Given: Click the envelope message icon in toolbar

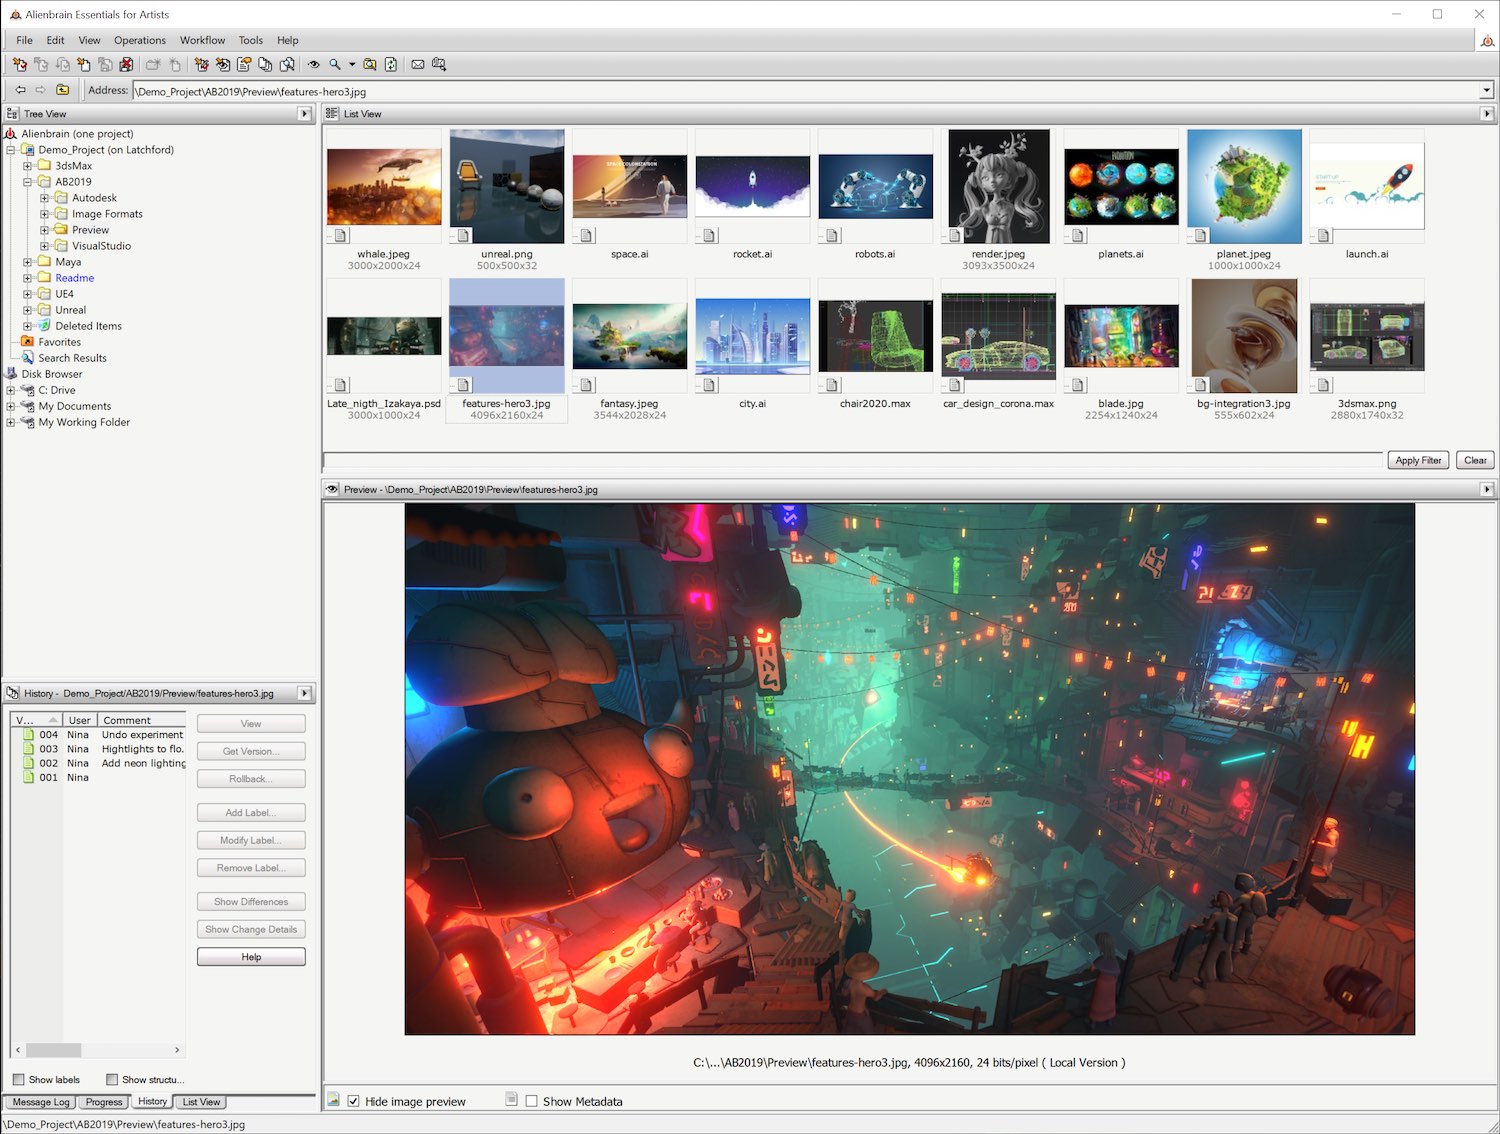Looking at the screenshot, I should click(418, 65).
